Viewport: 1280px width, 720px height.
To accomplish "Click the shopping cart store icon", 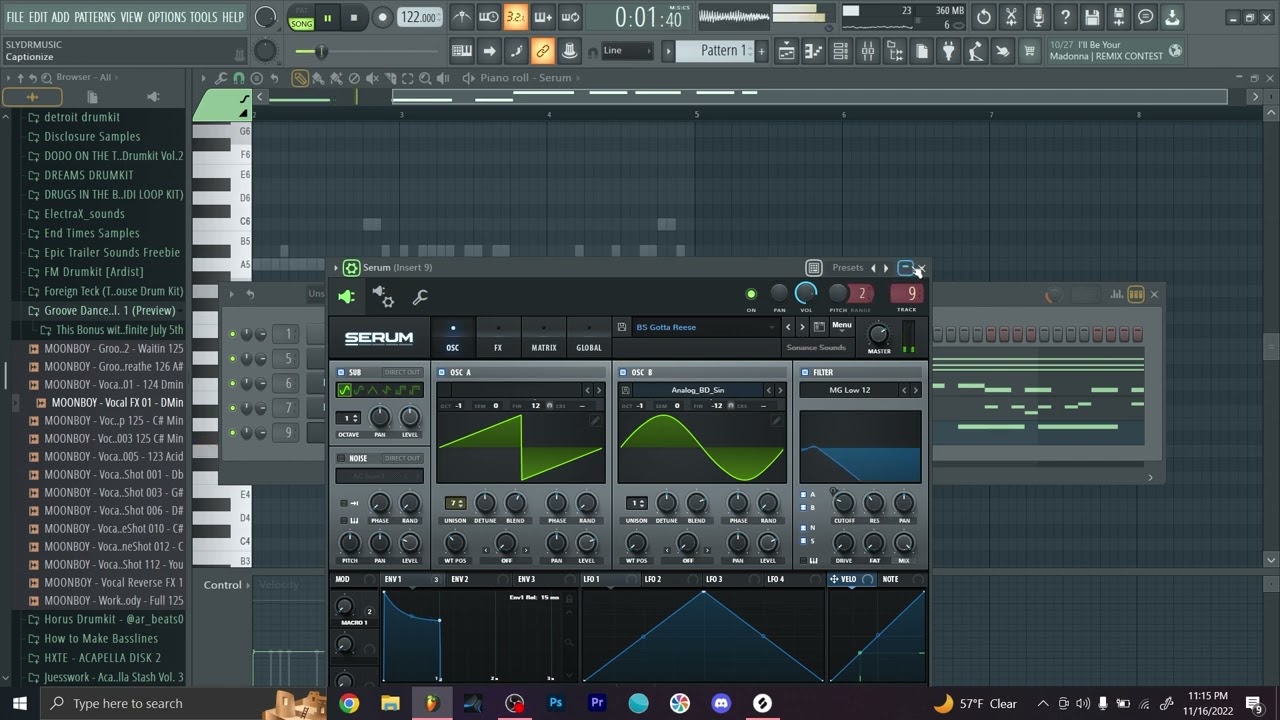I will pyautogui.click(x=1029, y=51).
